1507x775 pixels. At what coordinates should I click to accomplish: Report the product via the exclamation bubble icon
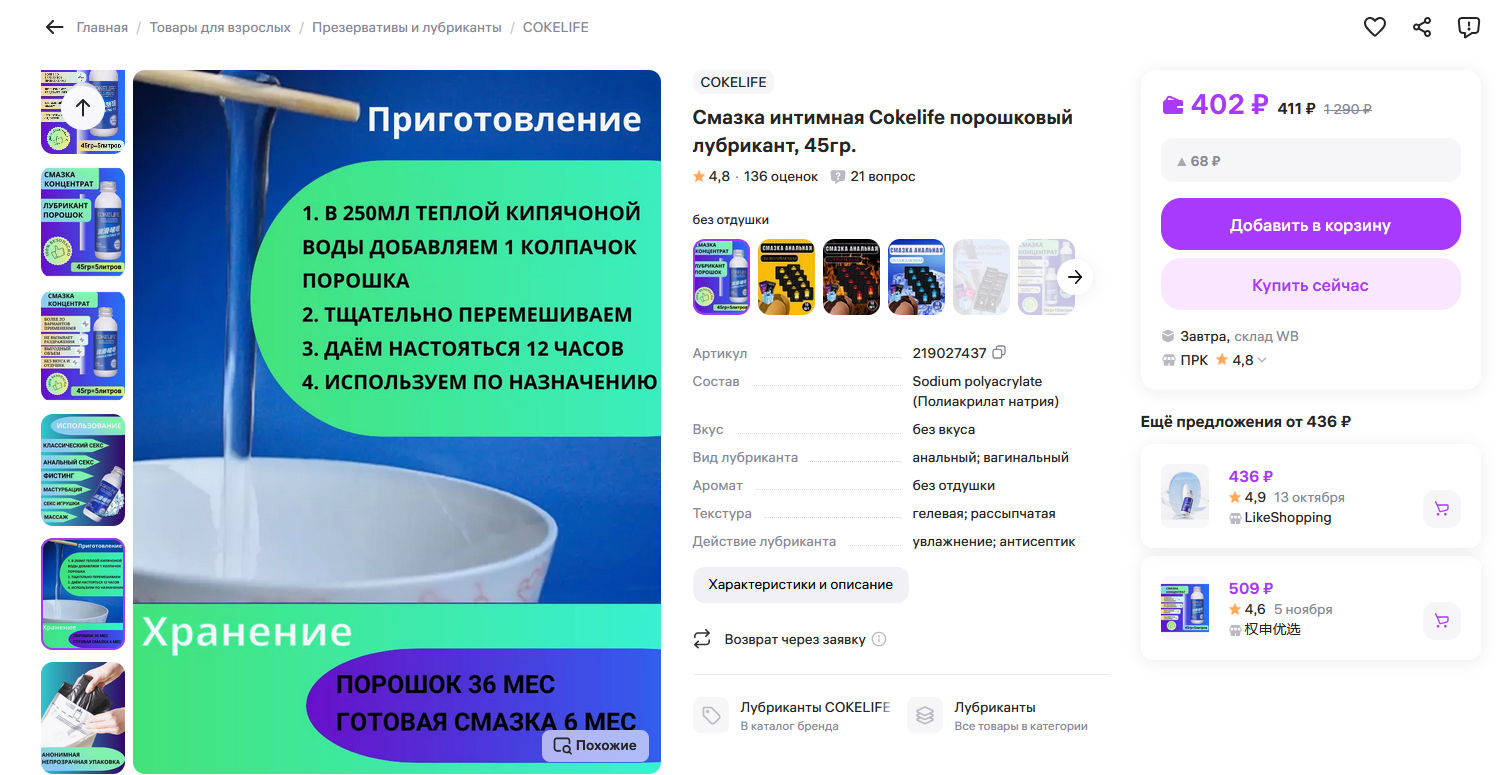1469,27
